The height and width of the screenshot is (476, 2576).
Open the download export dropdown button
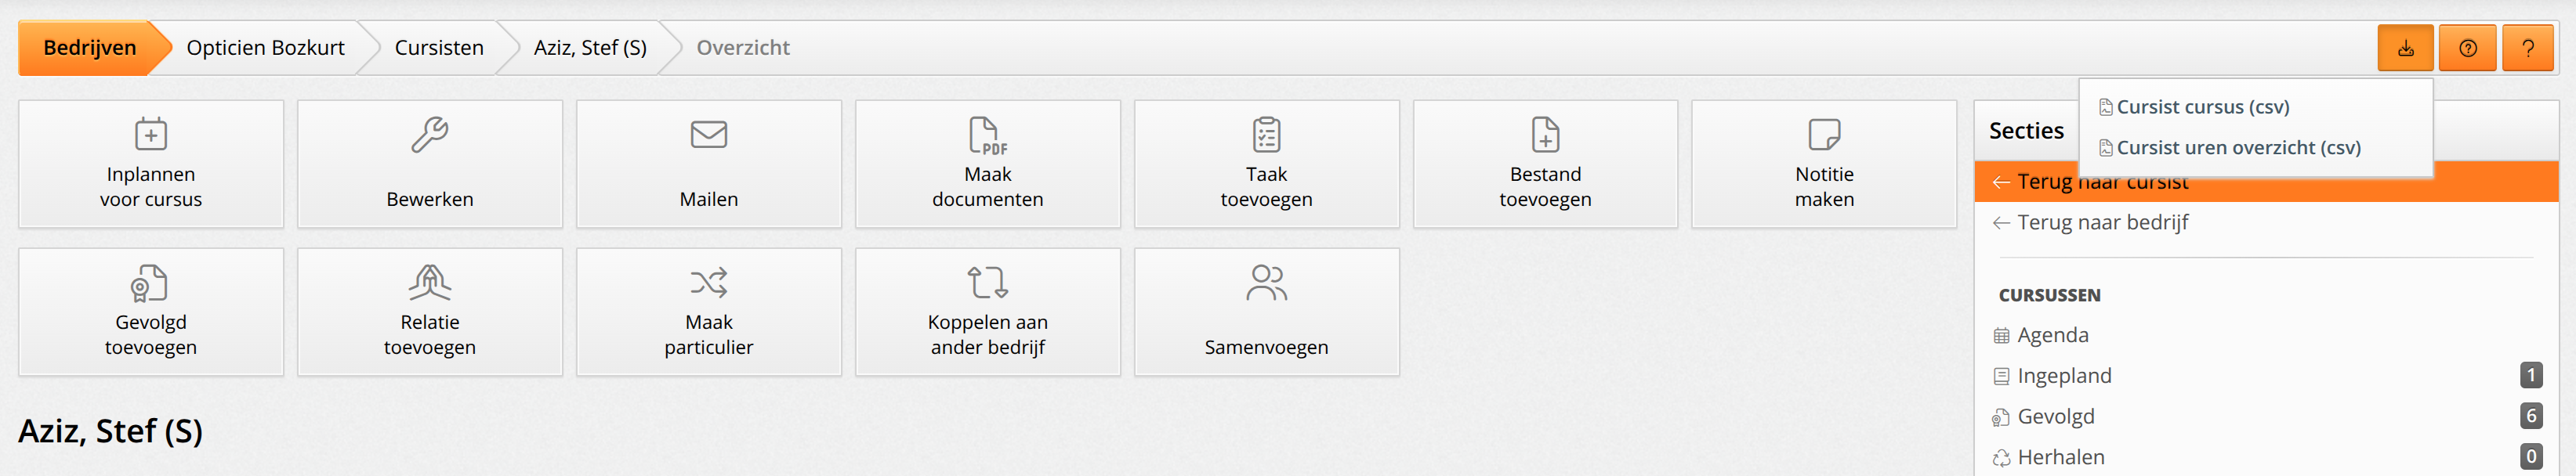2405,48
